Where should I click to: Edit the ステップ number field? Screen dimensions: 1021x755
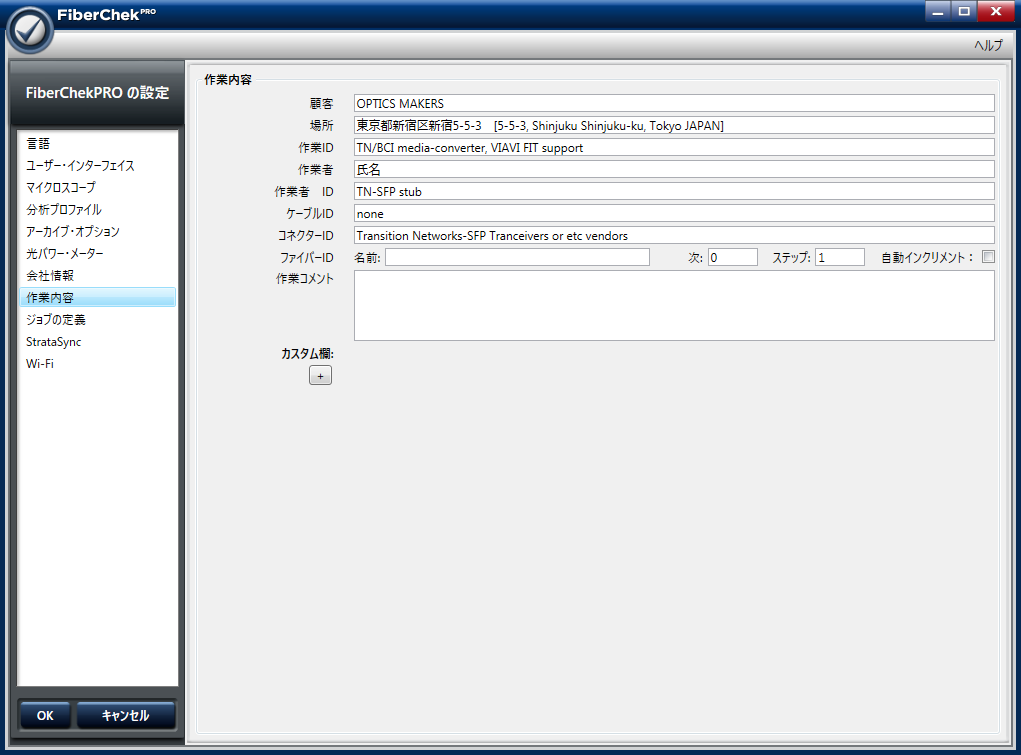coord(840,257)
